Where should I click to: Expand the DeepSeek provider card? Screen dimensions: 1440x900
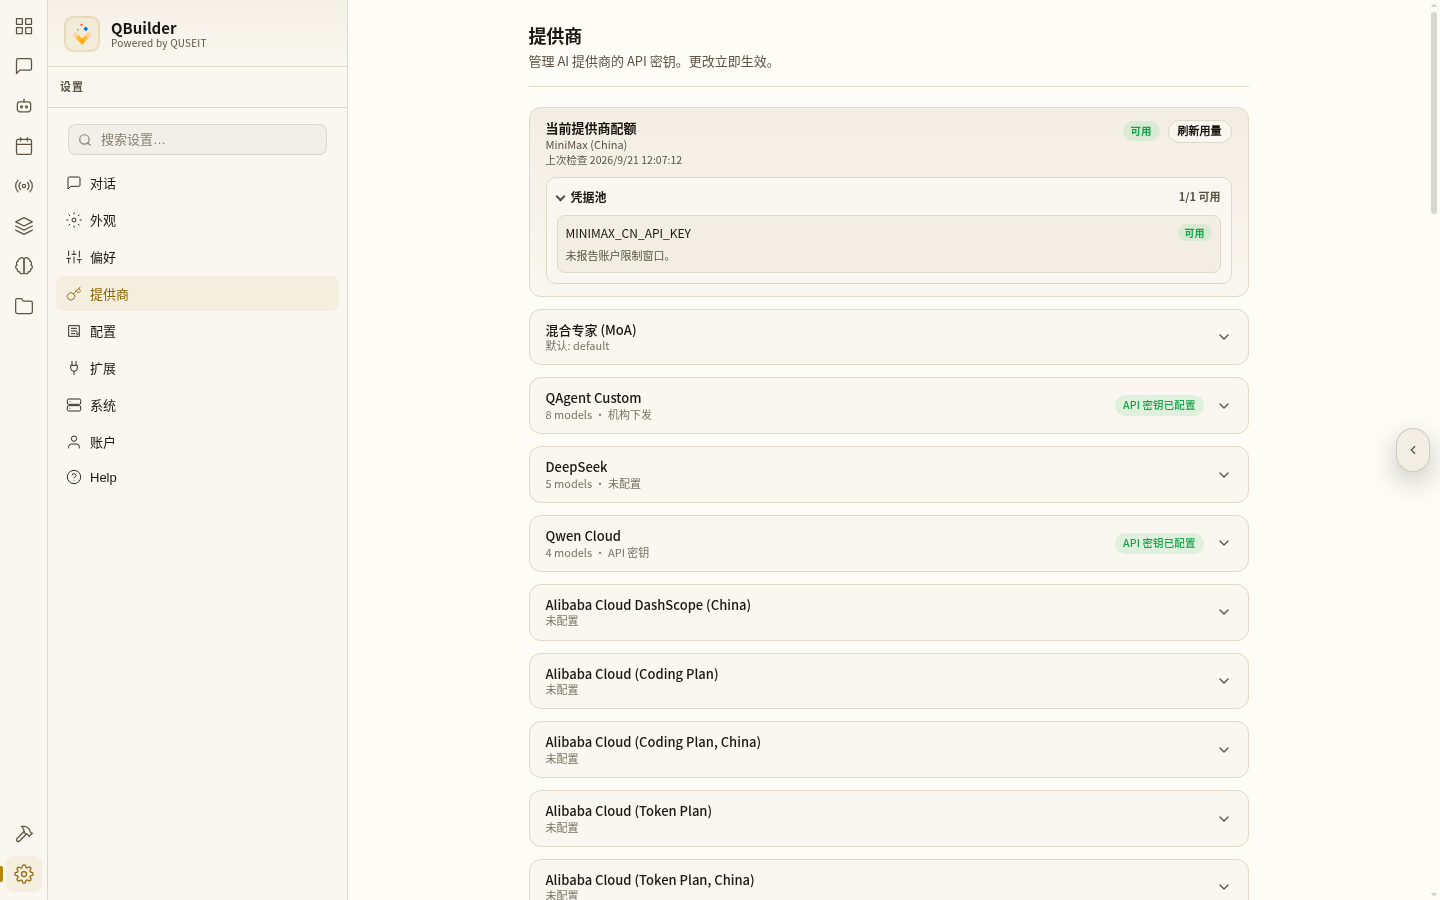click(1224, 475)
